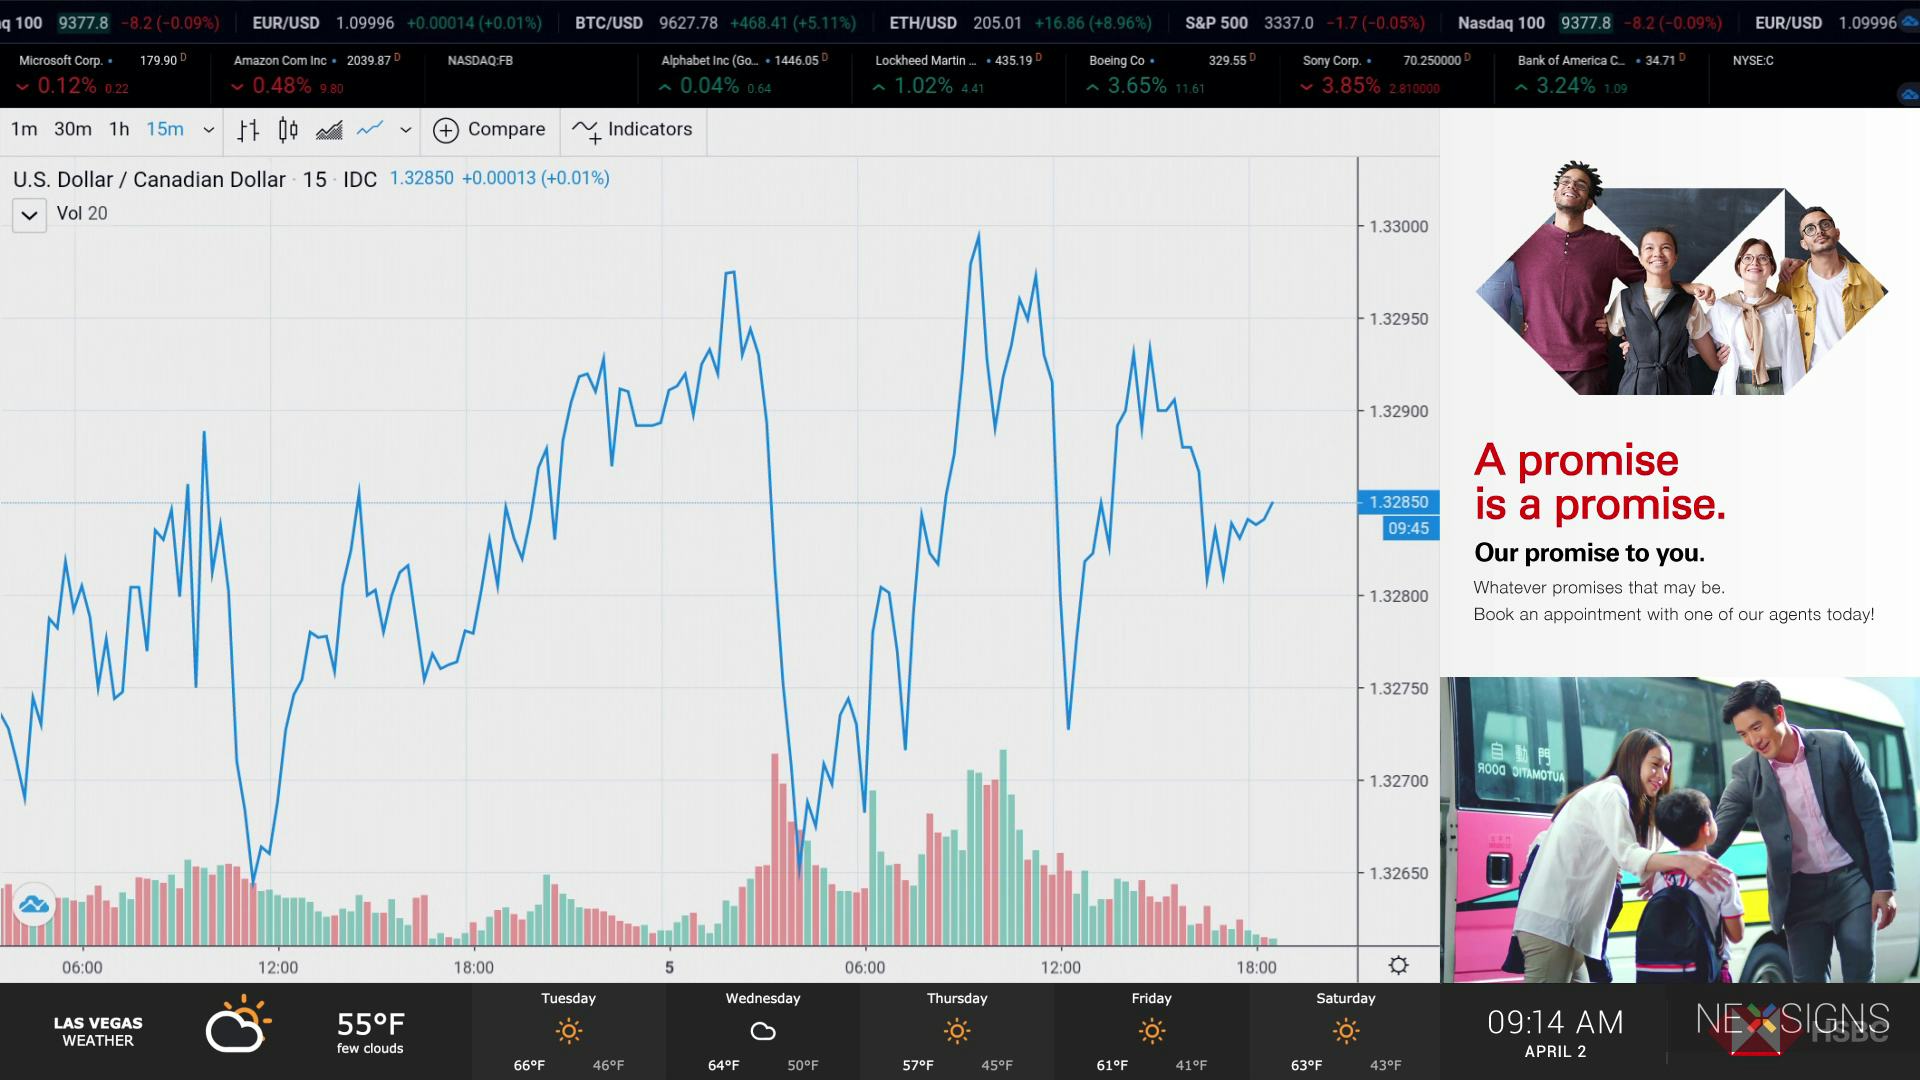1920x1080 pixels.
Task: Switch to 1h timeframe
Action: point(119,129)
